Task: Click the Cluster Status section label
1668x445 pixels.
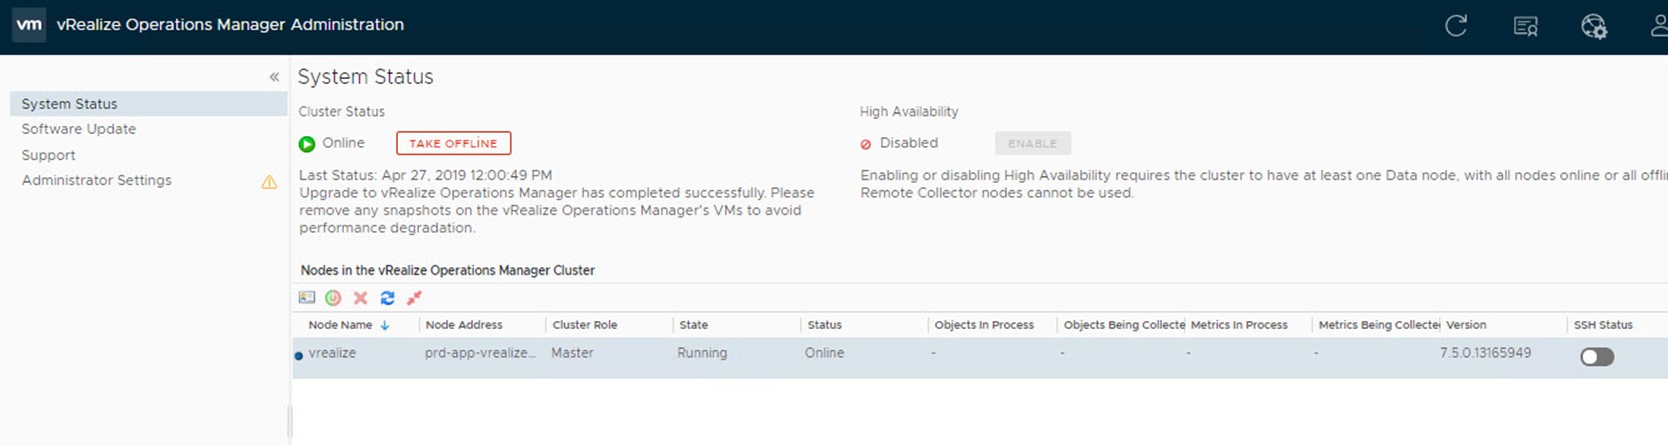Action: [x=341, y=112]
